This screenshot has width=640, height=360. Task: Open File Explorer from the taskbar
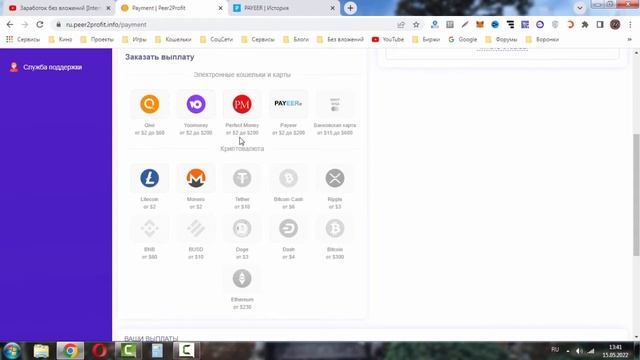pos(41,351)
